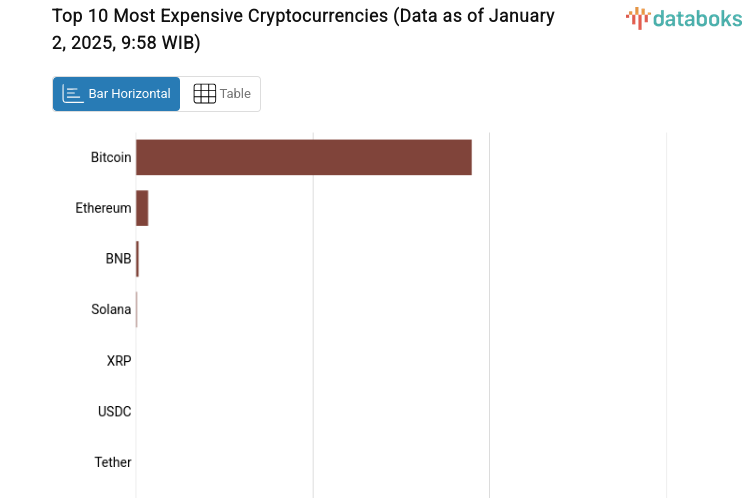Open the databoks wordmark link
Viewport: 753px width, 498px height.
(x=697, y=18)
